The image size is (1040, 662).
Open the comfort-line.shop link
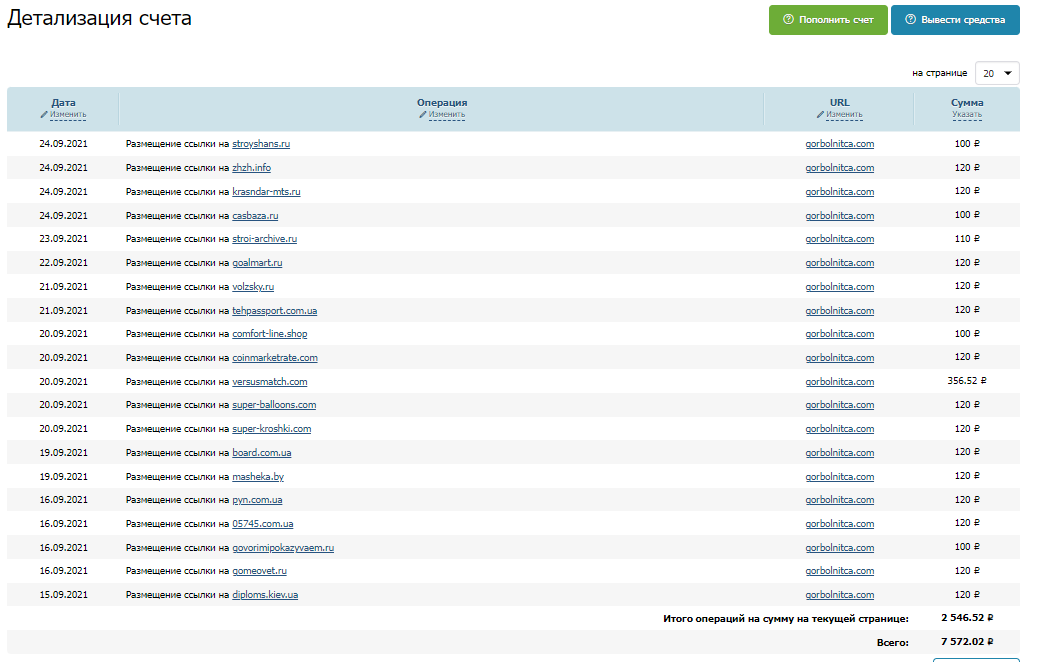269,334
